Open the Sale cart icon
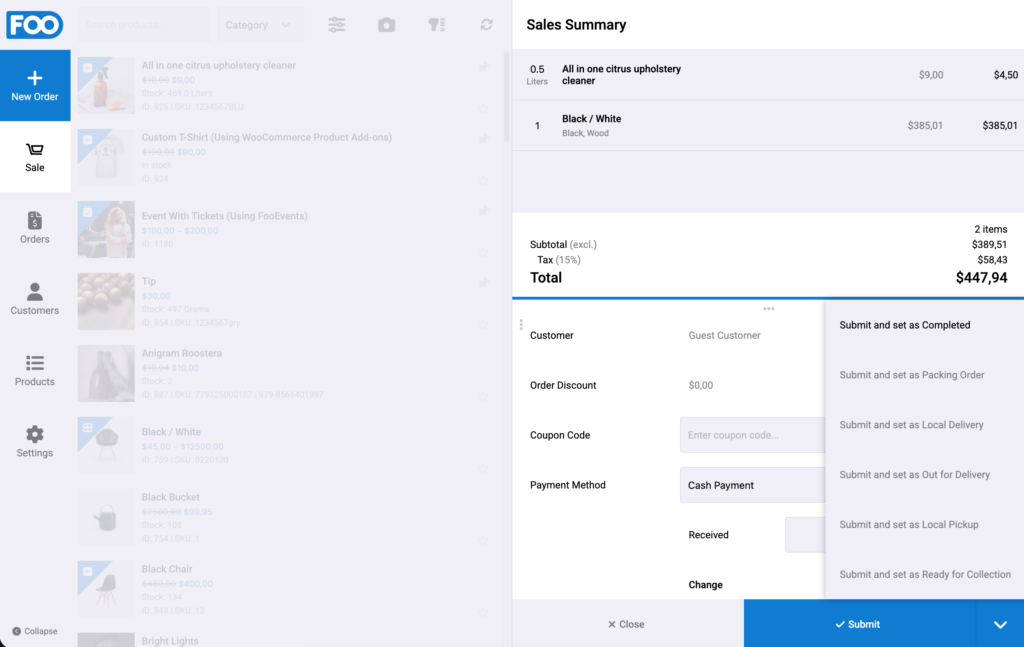Screen dimensions: 1024x647 pos(35,150)
